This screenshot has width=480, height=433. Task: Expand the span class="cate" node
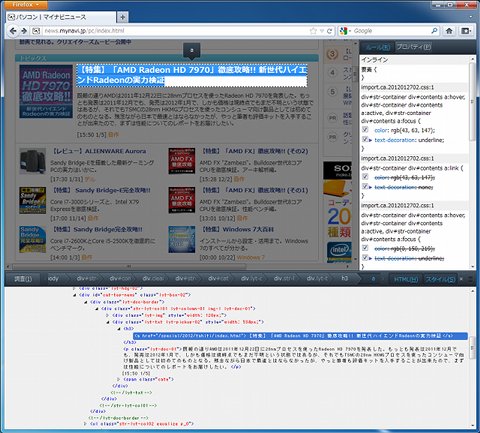[x=119, y=379]
